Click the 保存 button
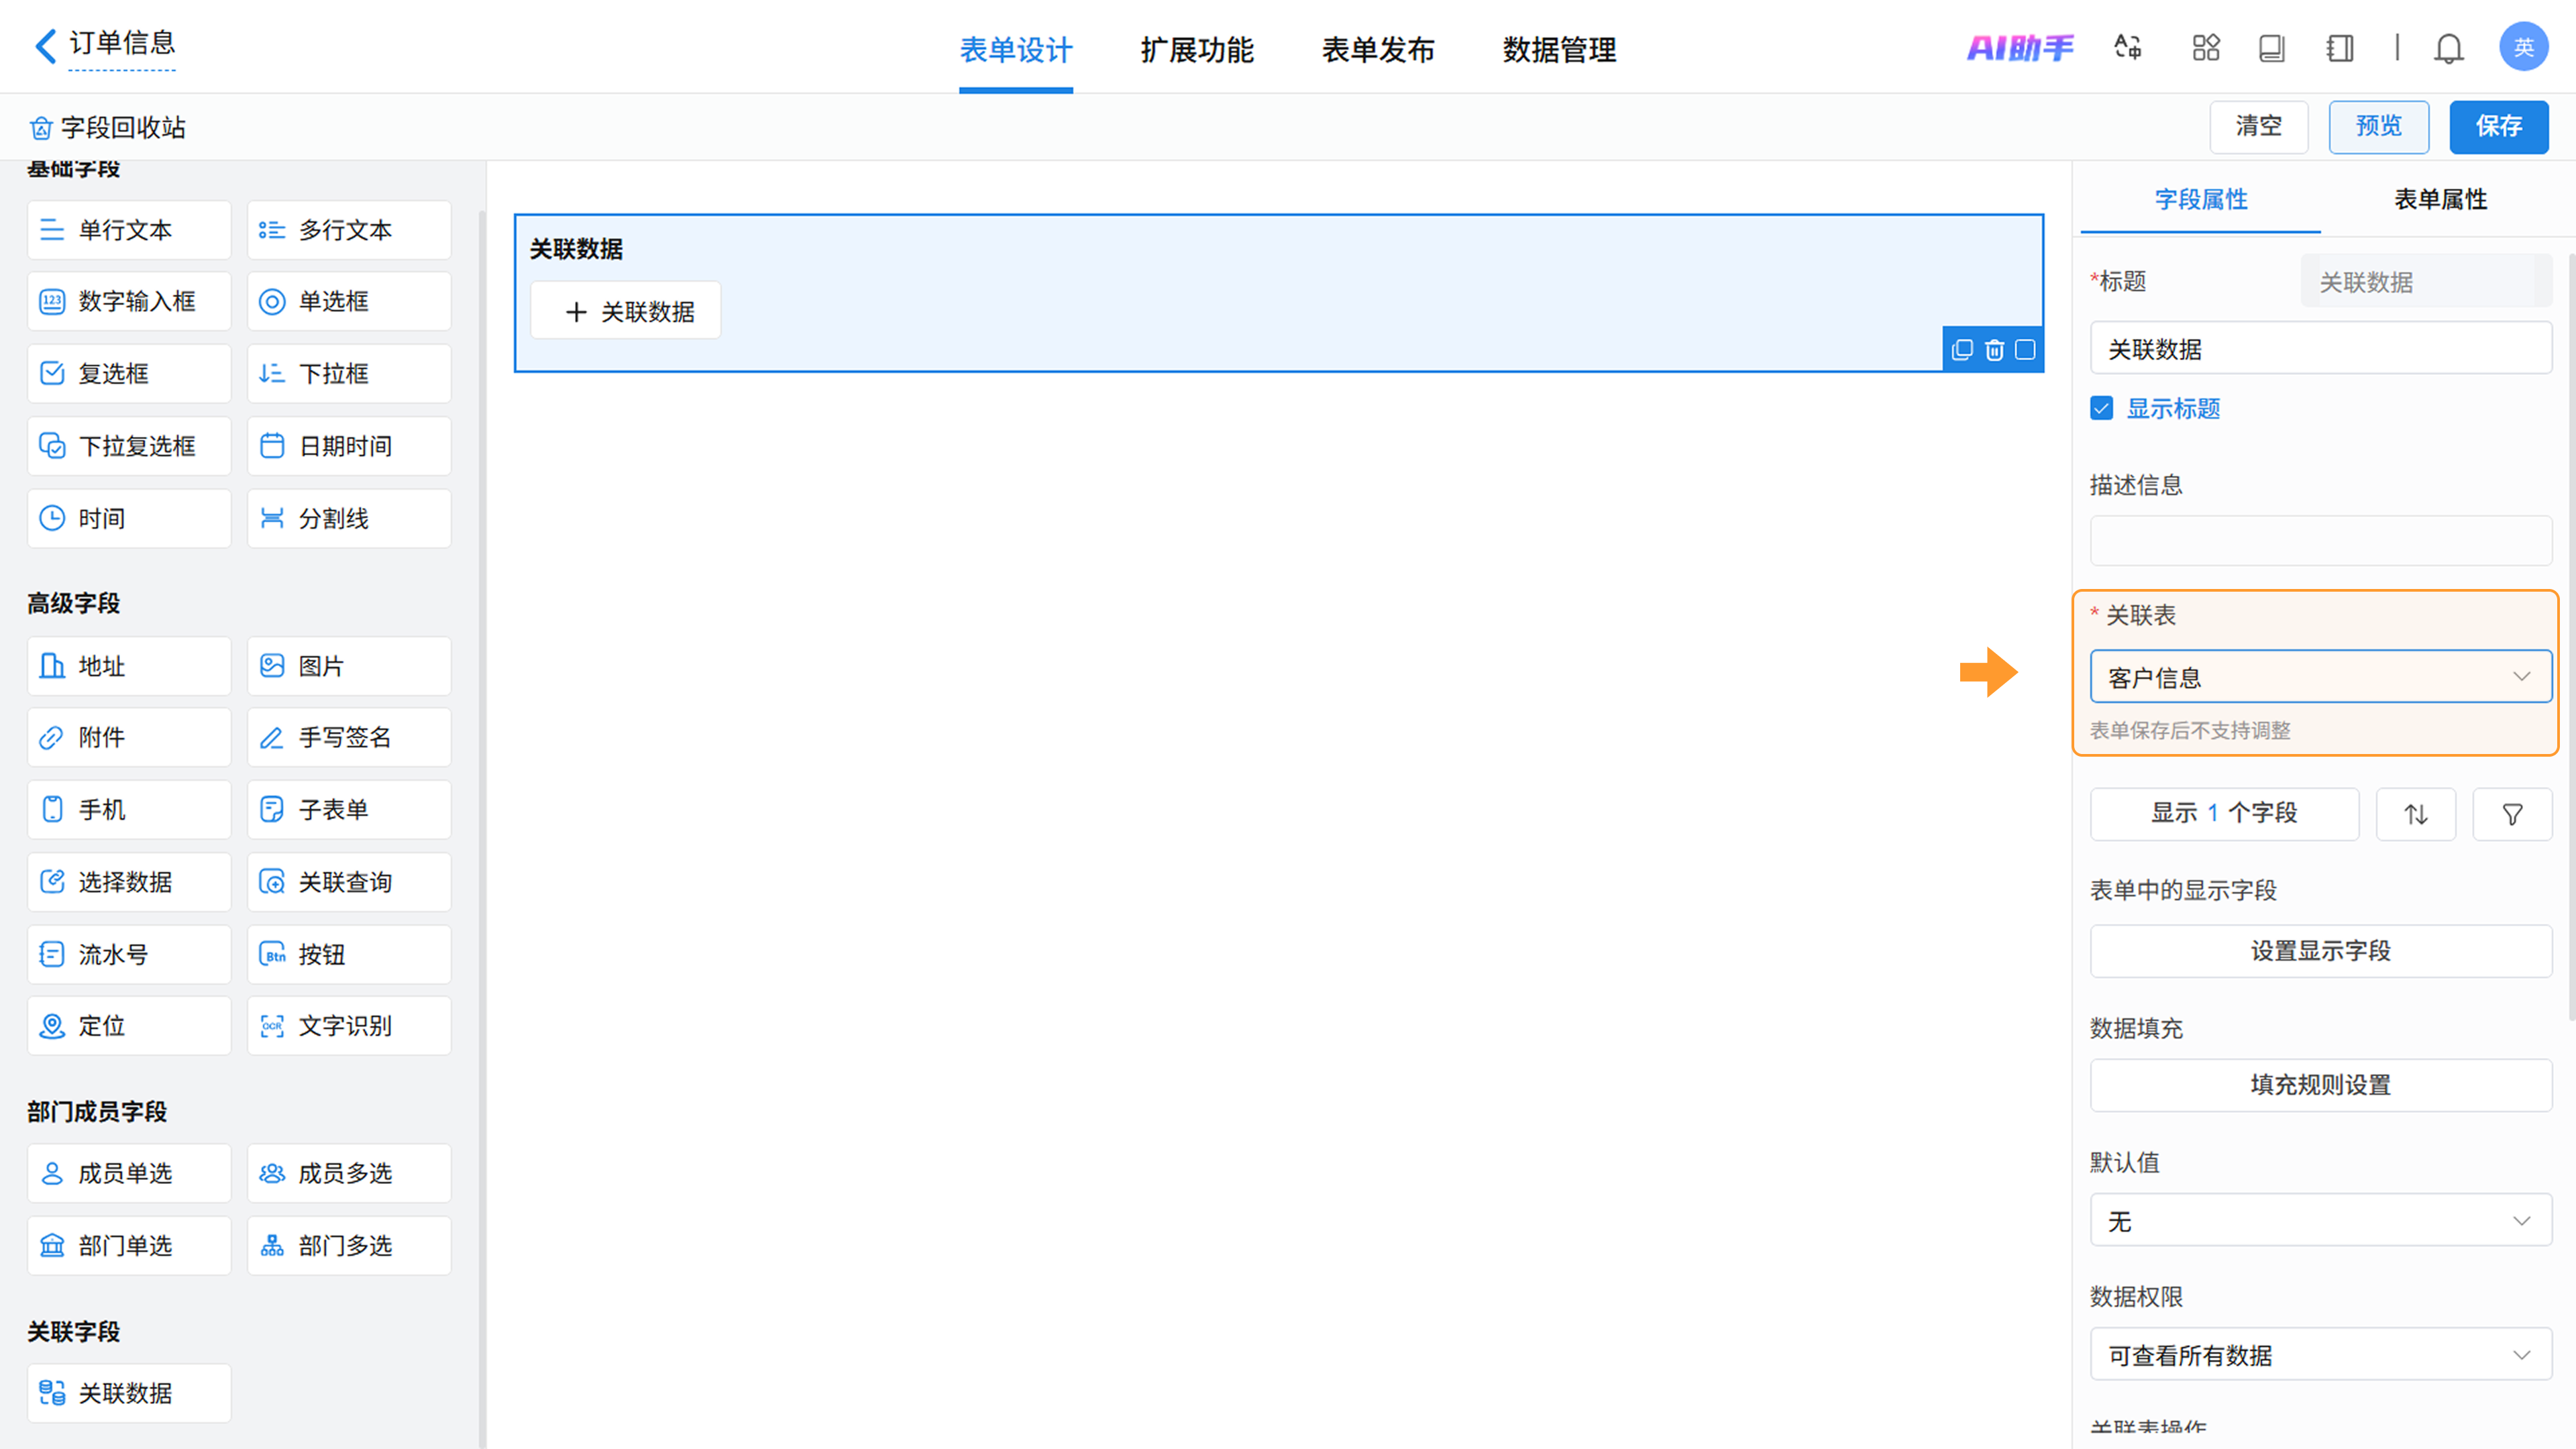The image size is (2576, 1449). (x=2498, y=126)
